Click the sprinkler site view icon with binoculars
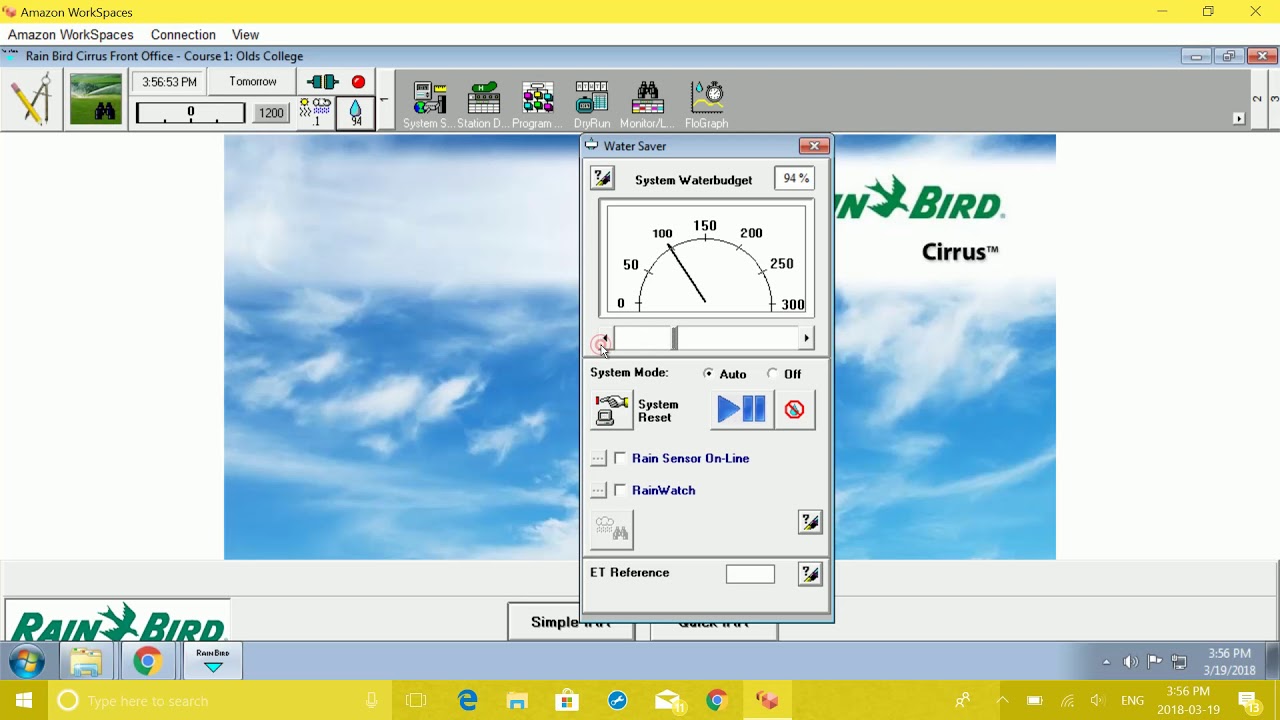 pos(95,100)
